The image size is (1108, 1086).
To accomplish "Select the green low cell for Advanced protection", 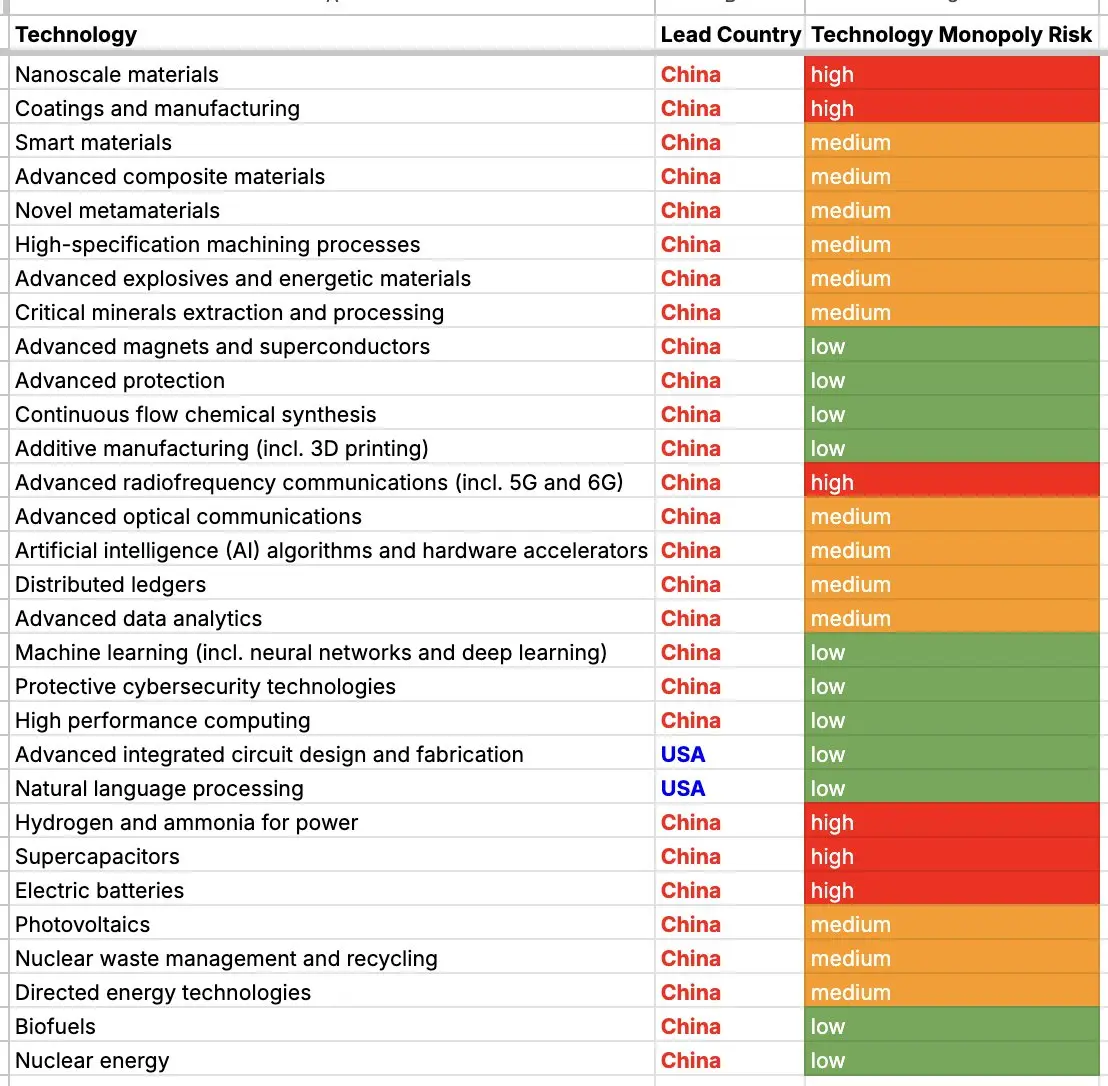I will coord(952,379).
